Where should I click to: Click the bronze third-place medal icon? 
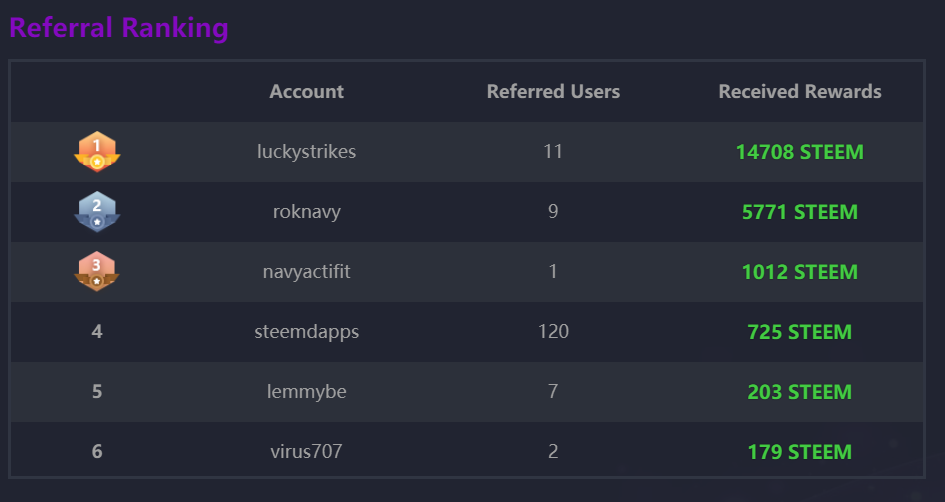tap(97, 272)
